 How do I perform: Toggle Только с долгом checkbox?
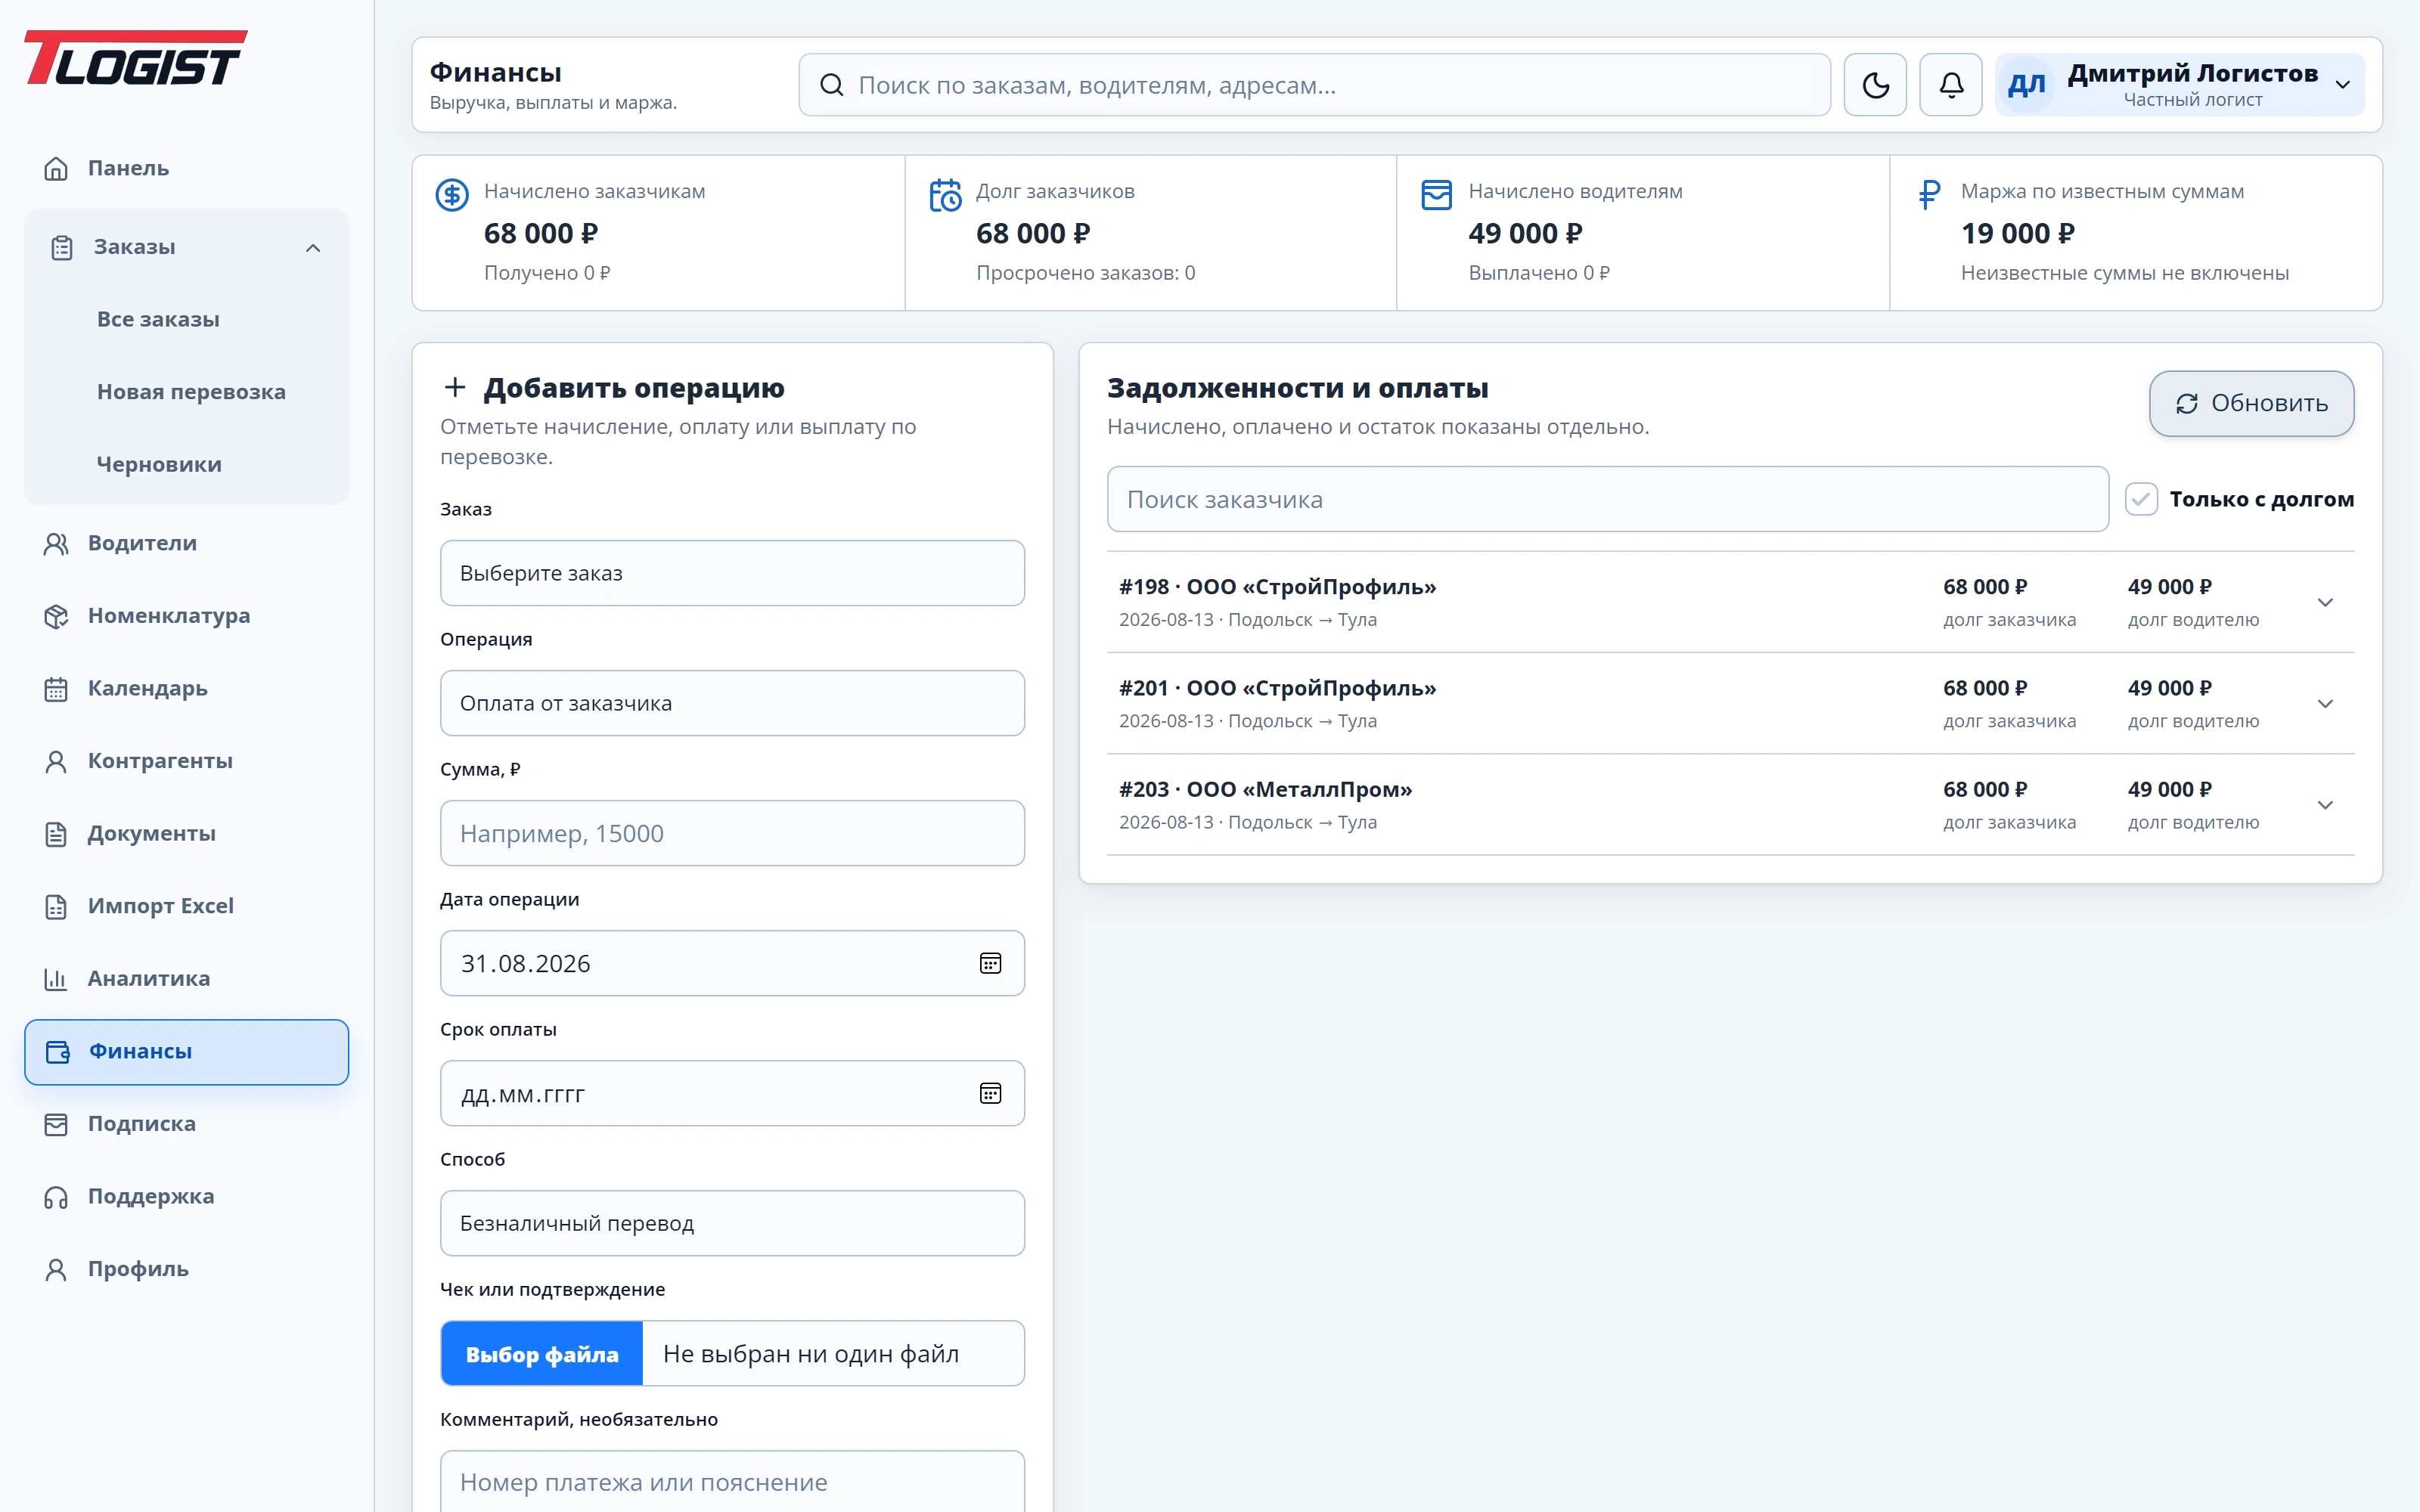pos(2141,499)
